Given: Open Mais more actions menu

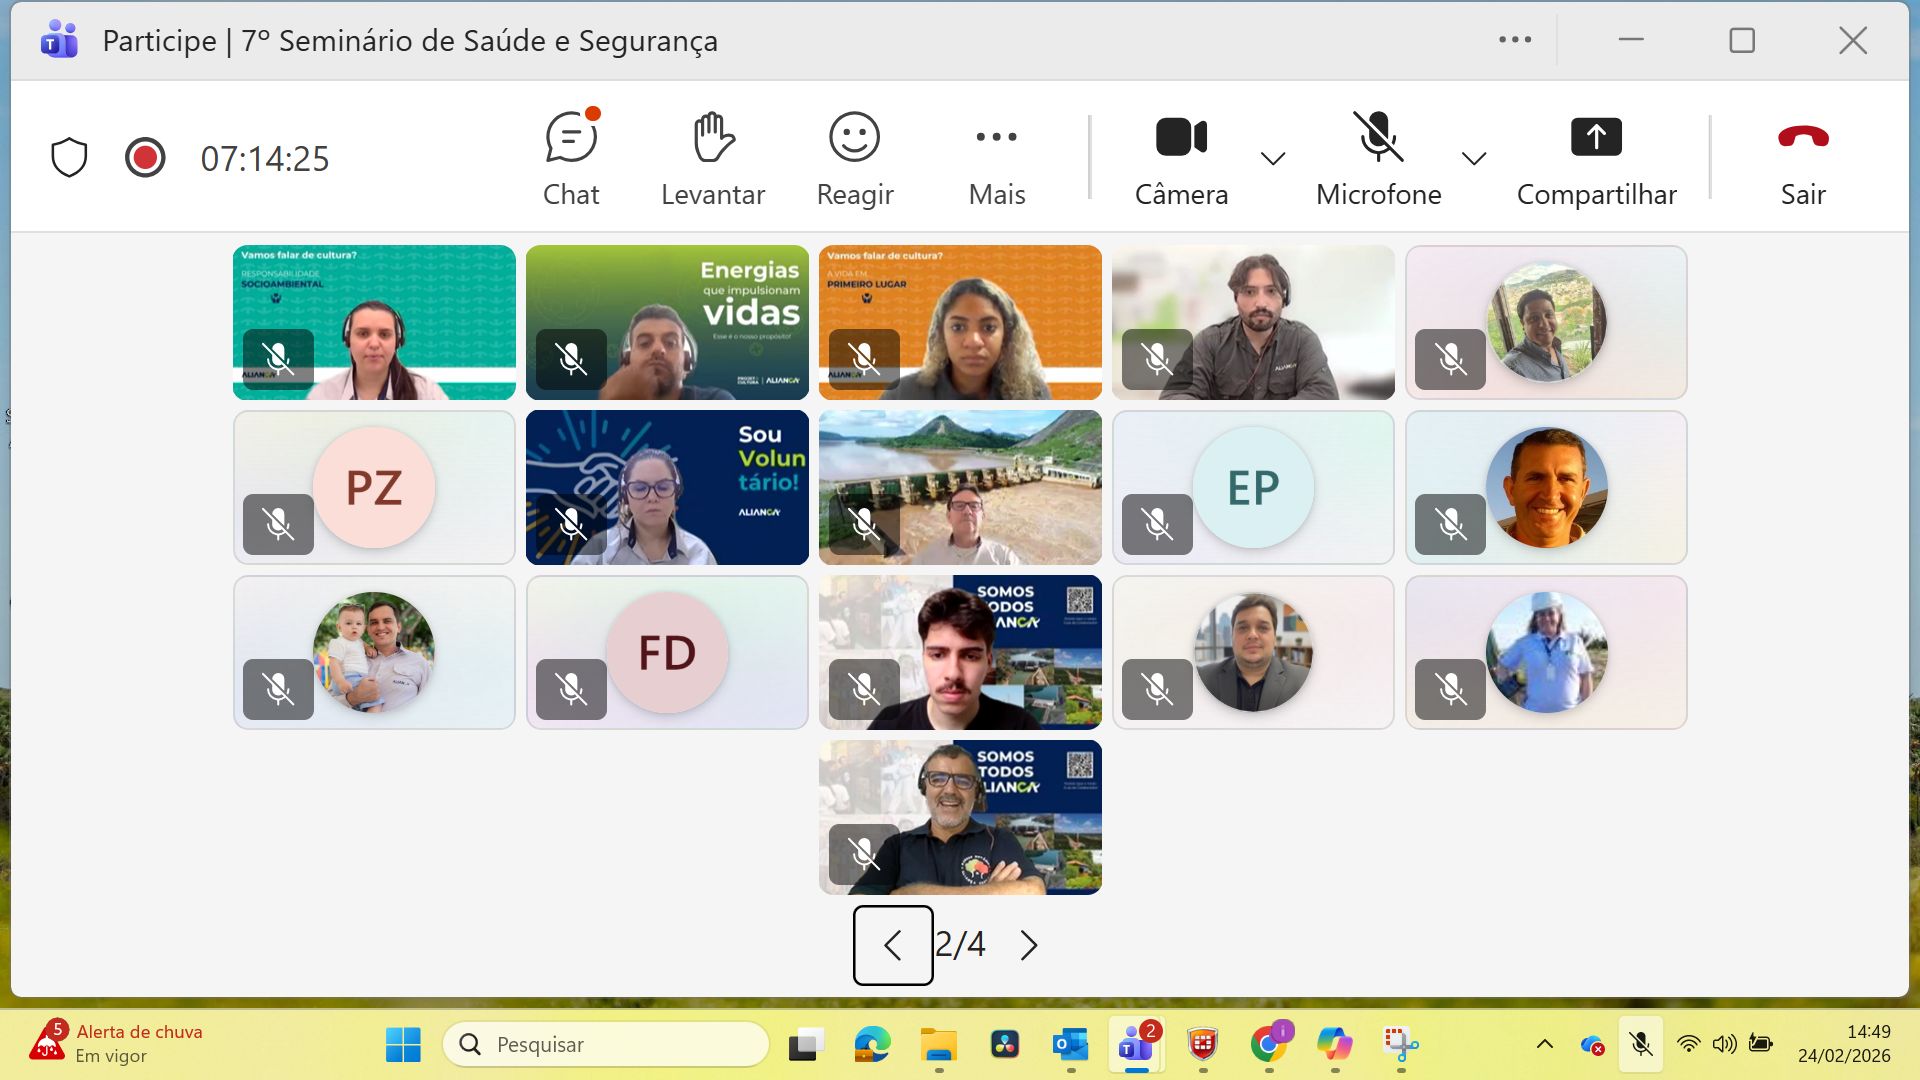Looking at the screenshot, I should (x=996, y=159).
